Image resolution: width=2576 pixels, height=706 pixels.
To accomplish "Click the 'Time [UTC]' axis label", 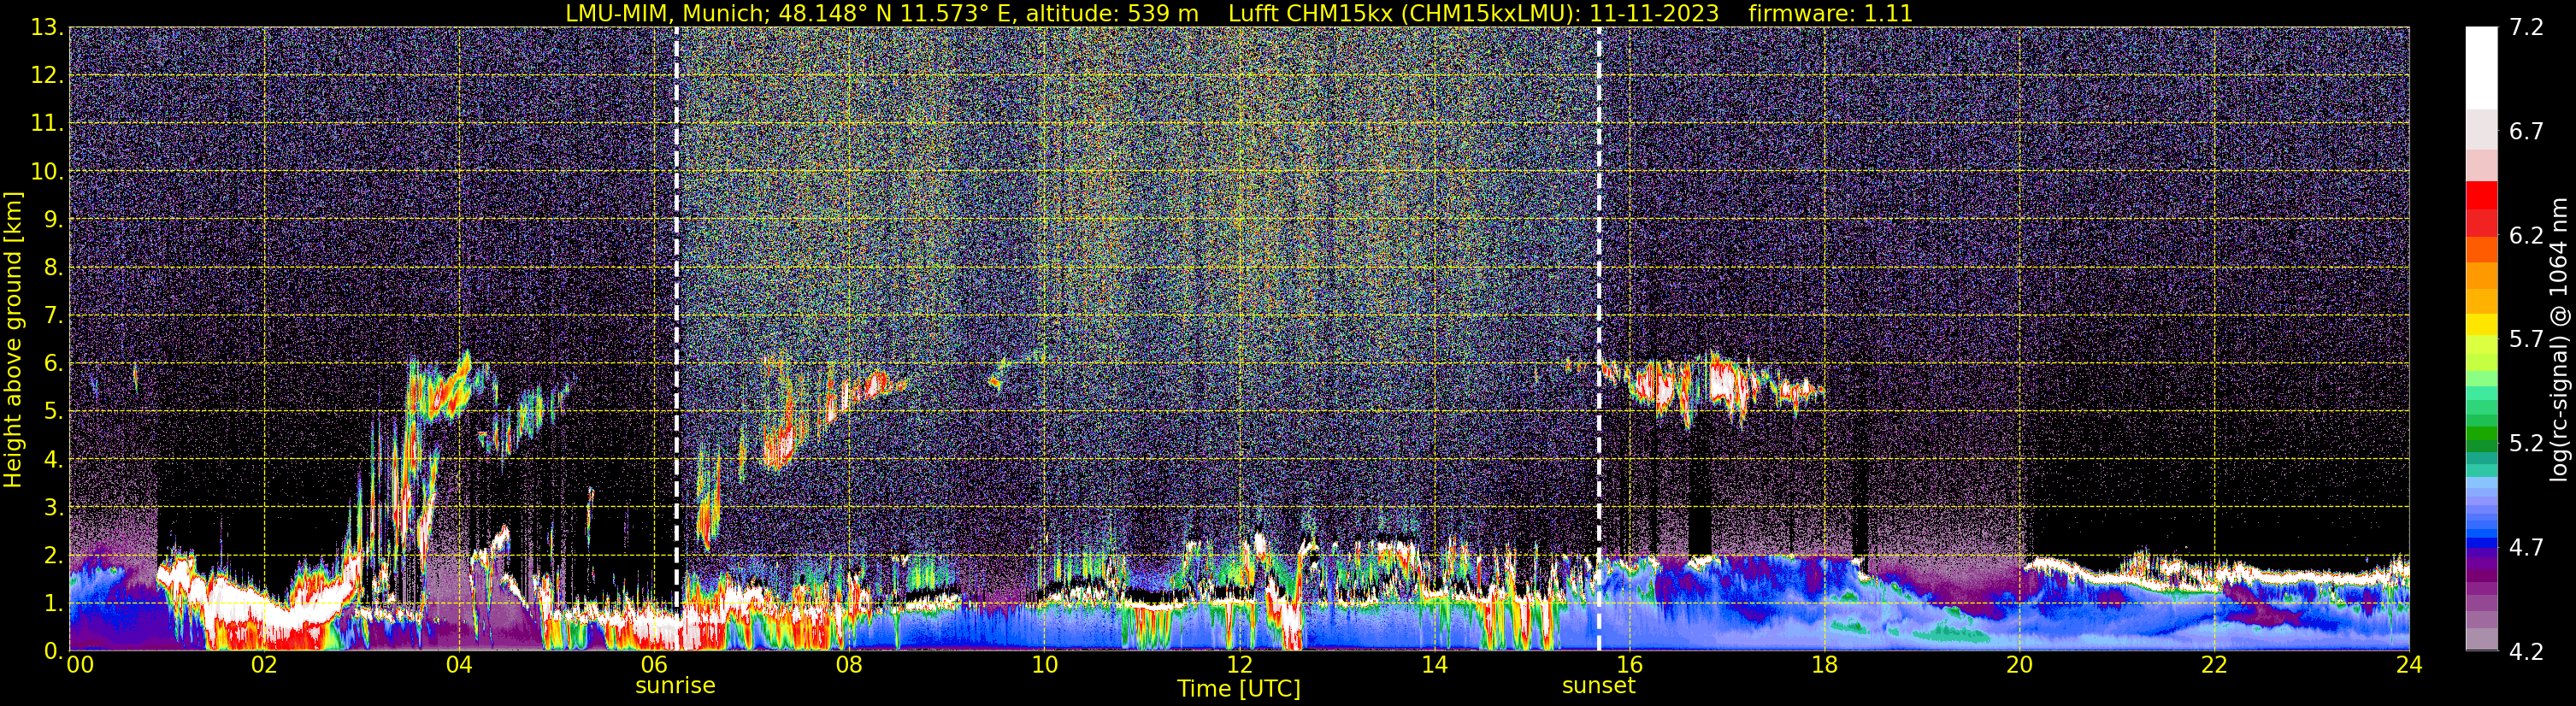I will tap(1239, 689).
